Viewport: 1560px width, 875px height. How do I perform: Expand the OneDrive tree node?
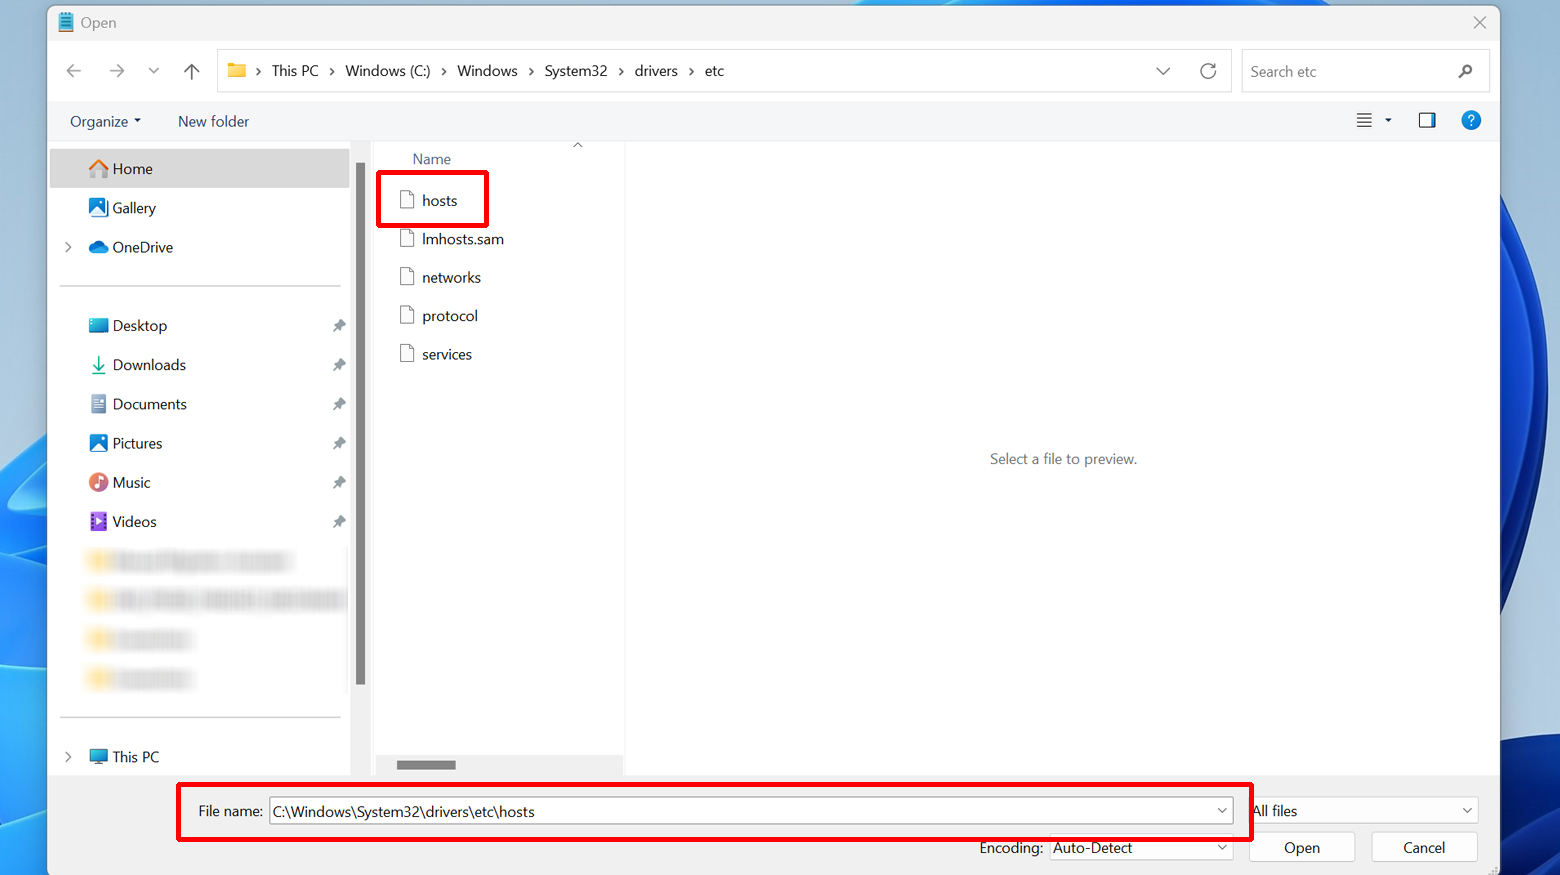pyautogui.click(x=68, y=248)
